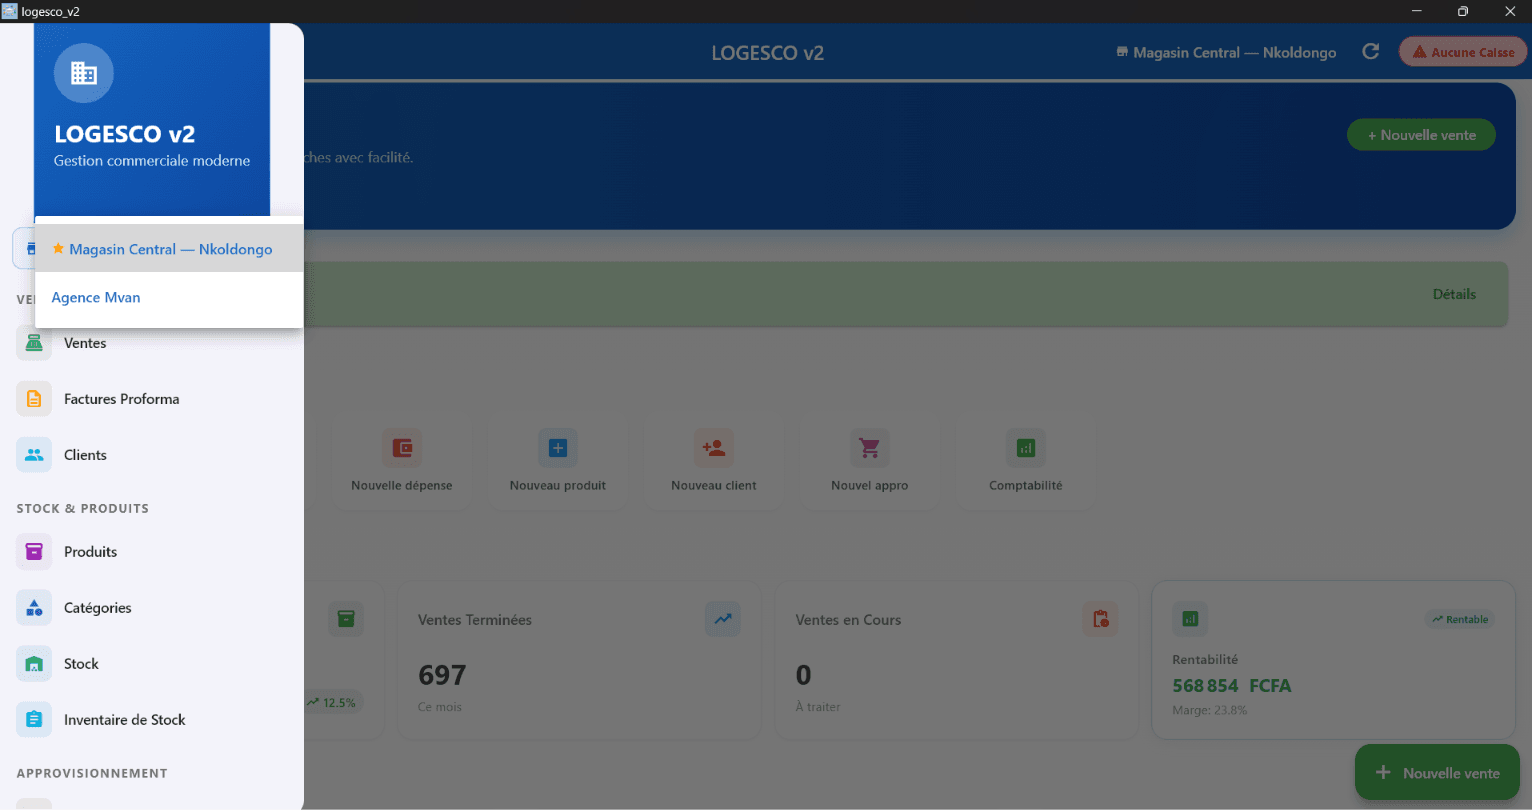Click the Factures Proforma document icon
Image resolution: width=1532 pixels, height=810 pixels.
tap(34, 399)
